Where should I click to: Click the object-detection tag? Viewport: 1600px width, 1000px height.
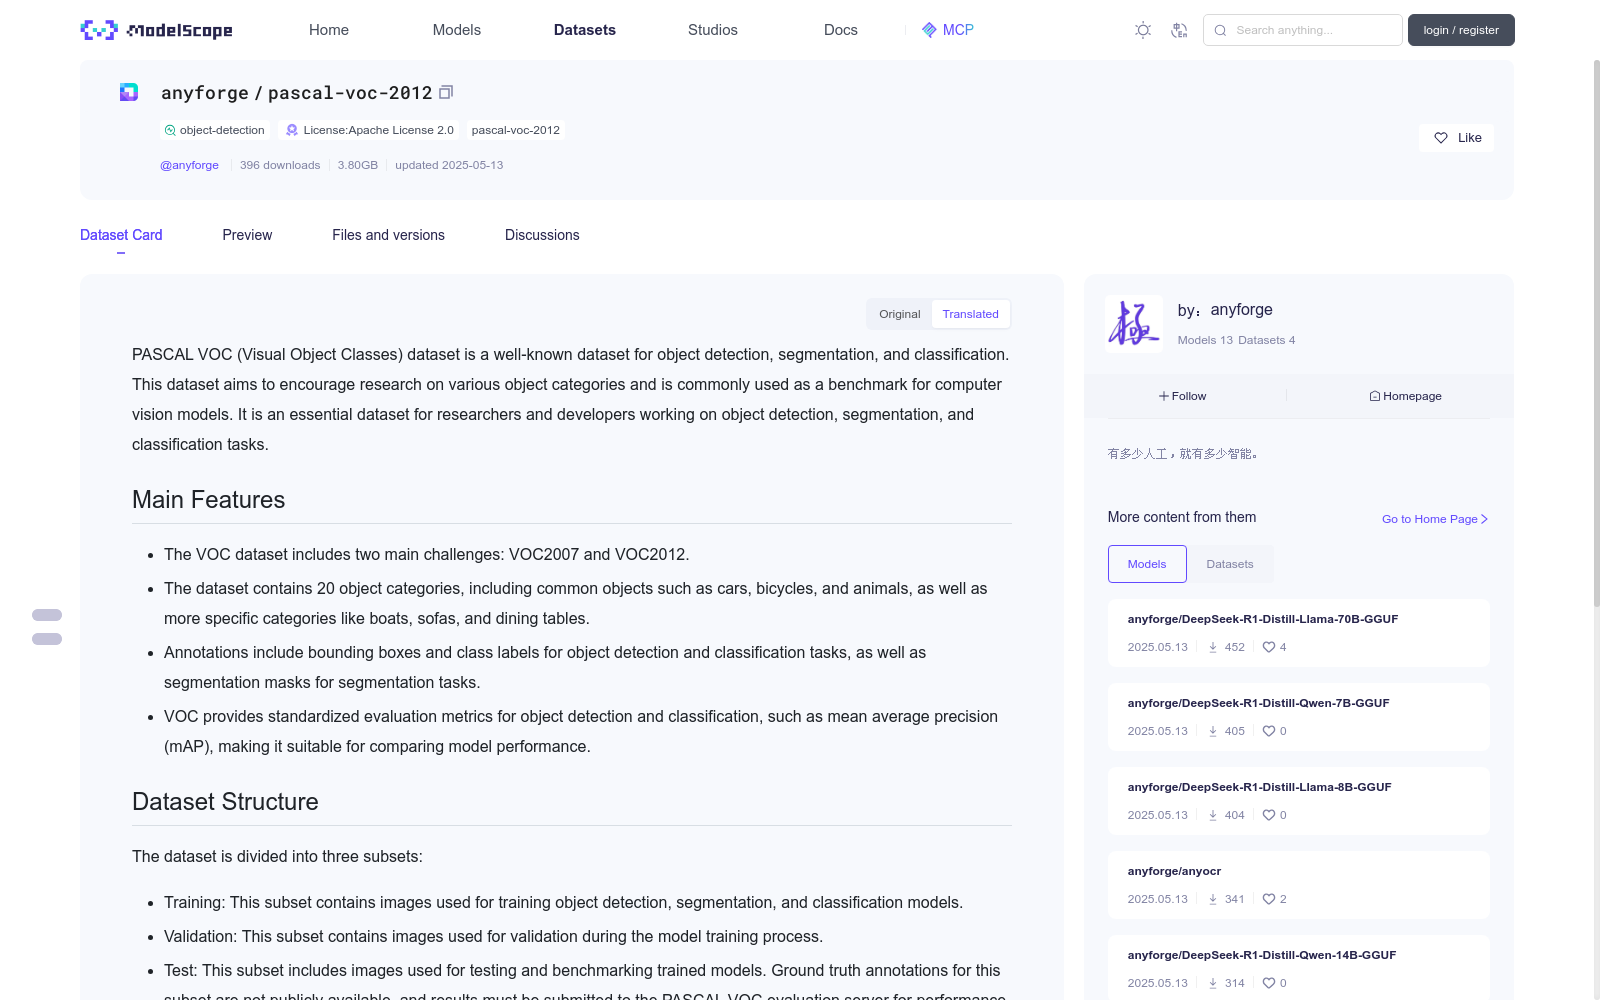tap(214, 130)
